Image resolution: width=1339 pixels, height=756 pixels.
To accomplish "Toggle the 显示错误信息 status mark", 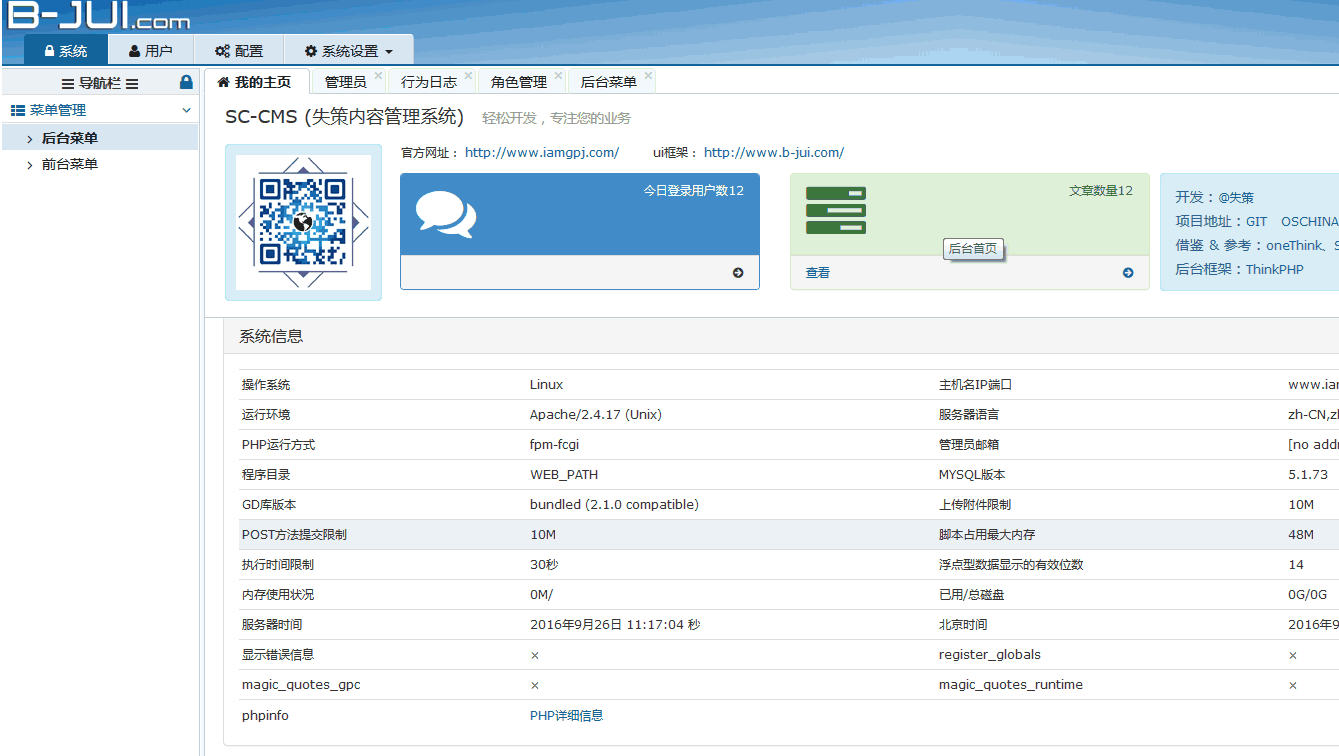I will pos(534,655).
